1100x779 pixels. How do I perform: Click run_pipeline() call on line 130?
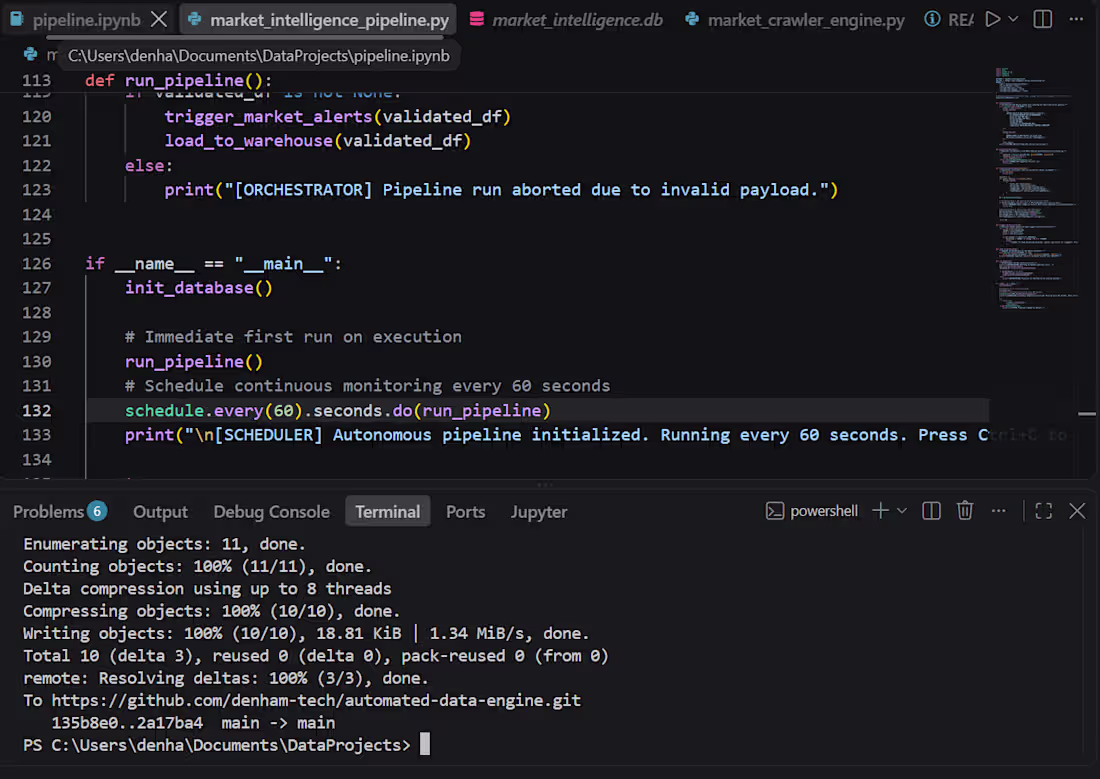pyautogui.click(x=194, y=361)
